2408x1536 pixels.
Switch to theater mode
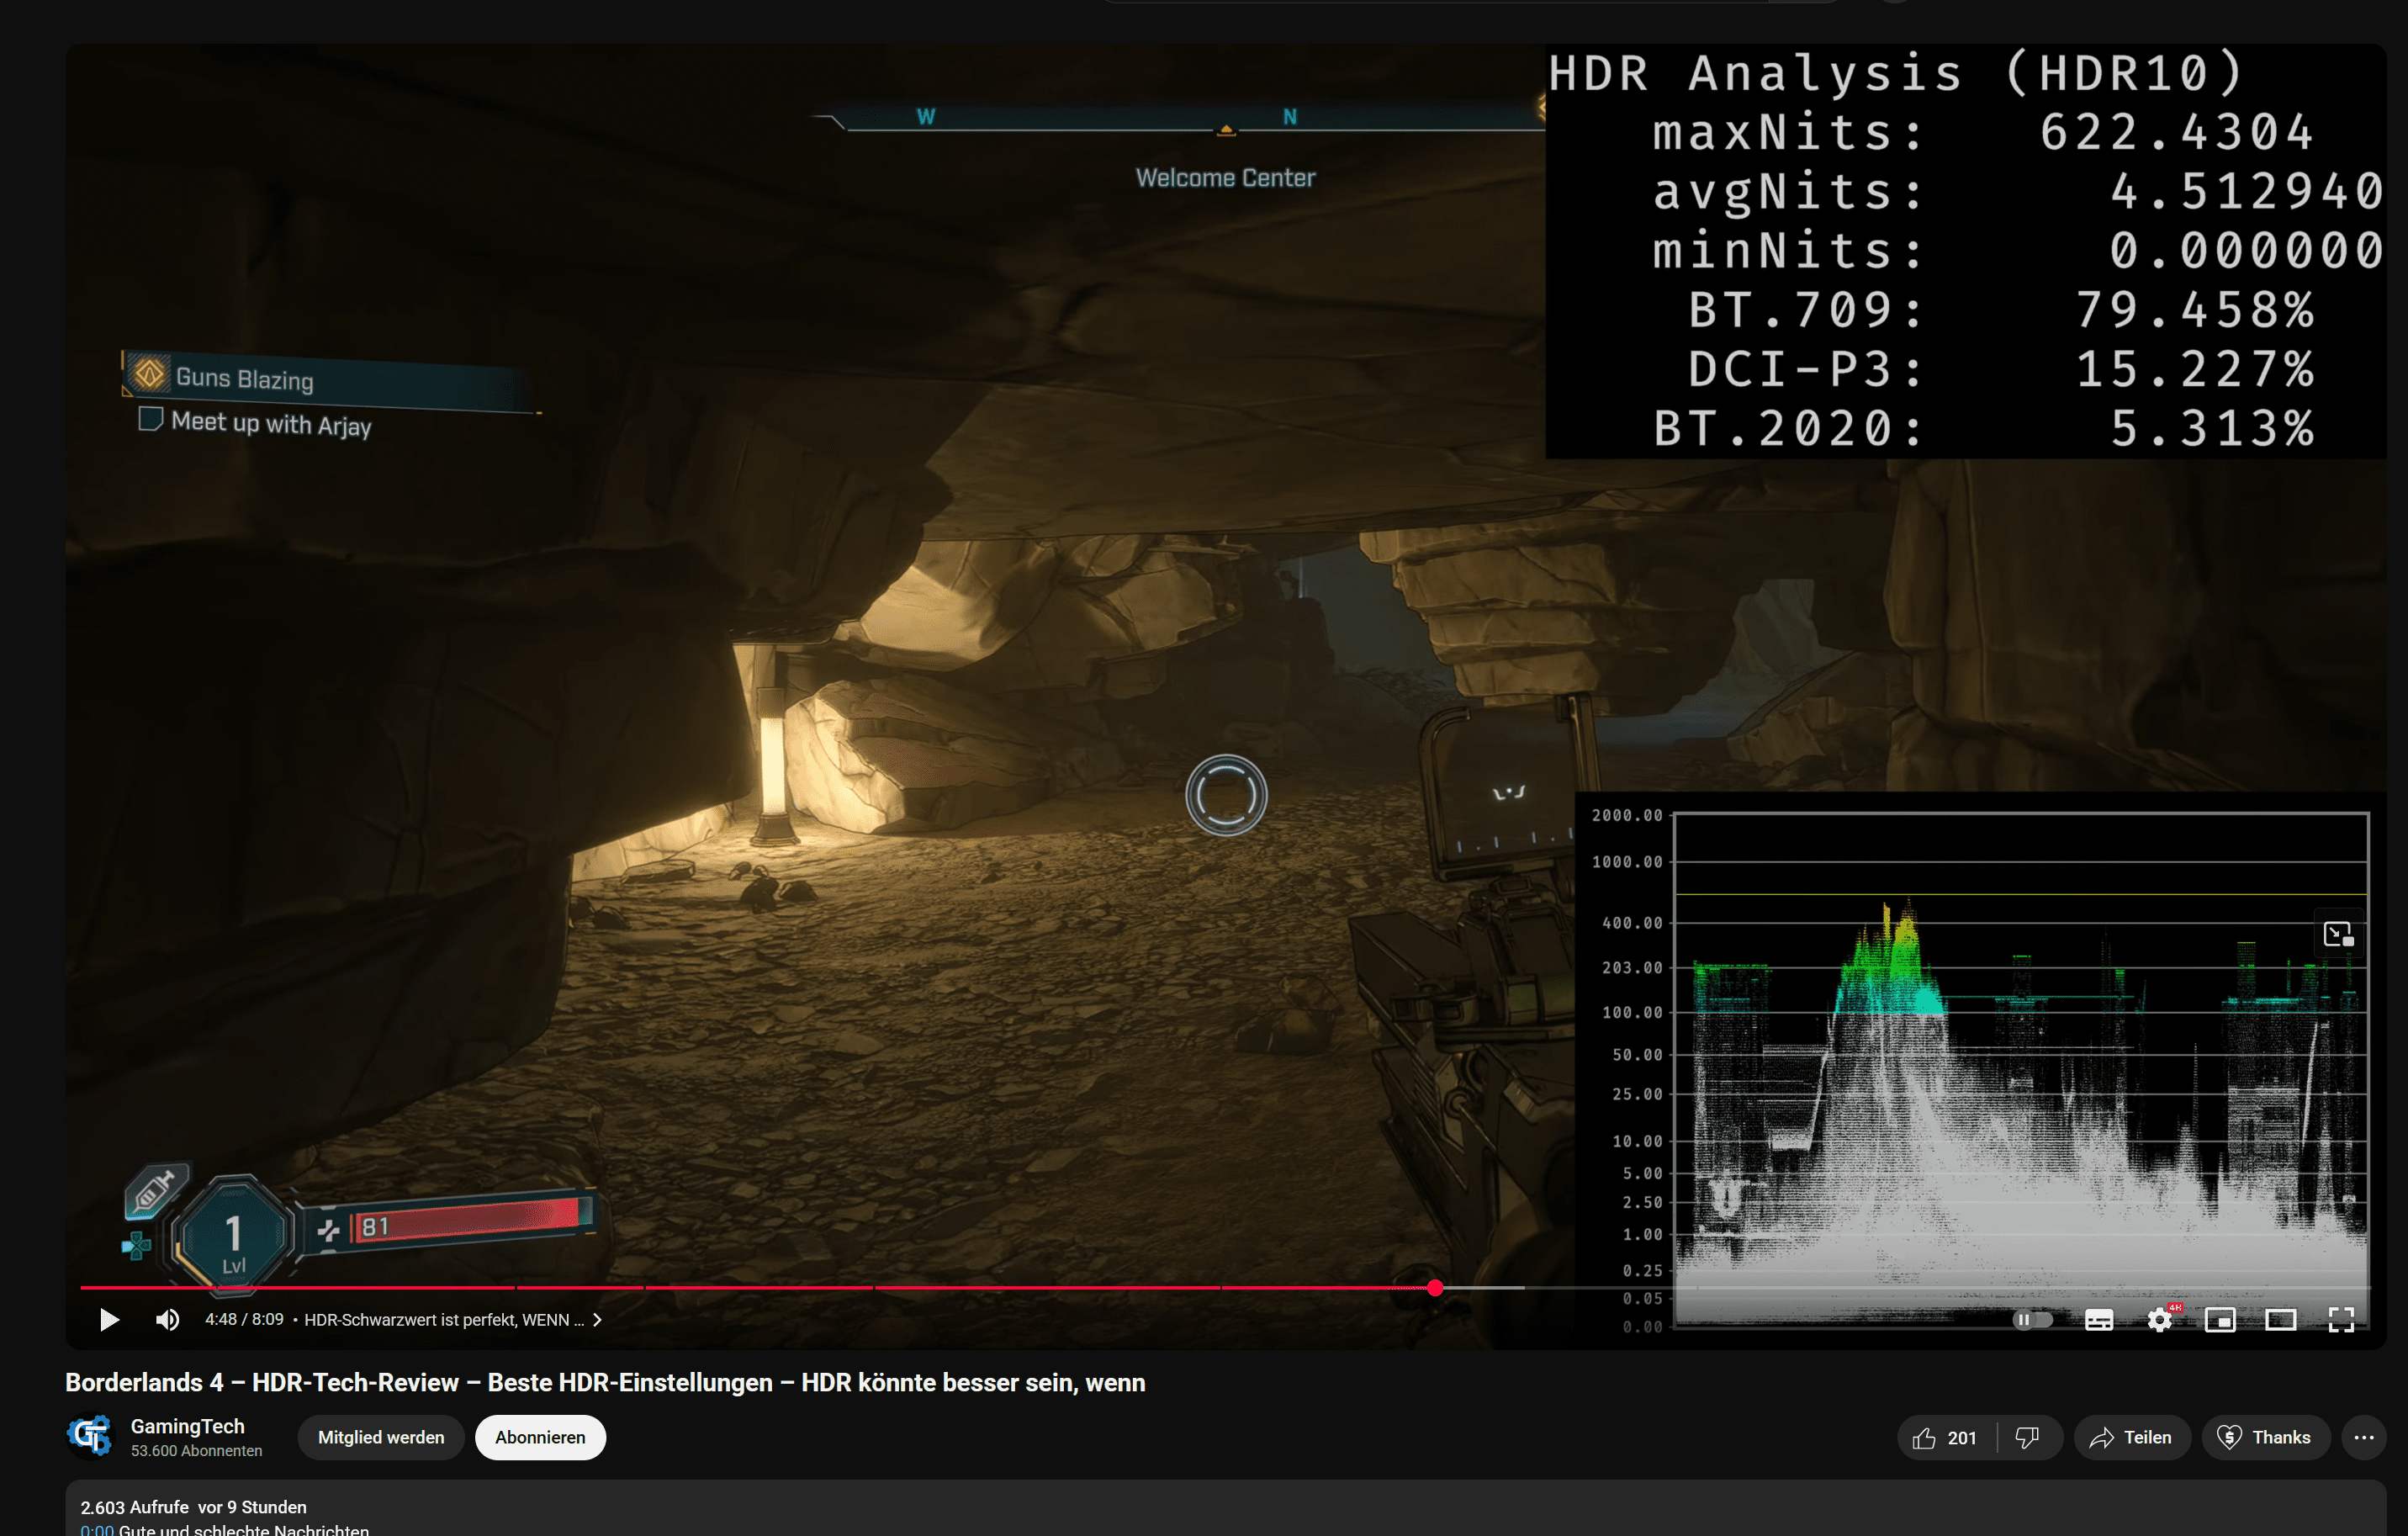coord(2280,1320)
